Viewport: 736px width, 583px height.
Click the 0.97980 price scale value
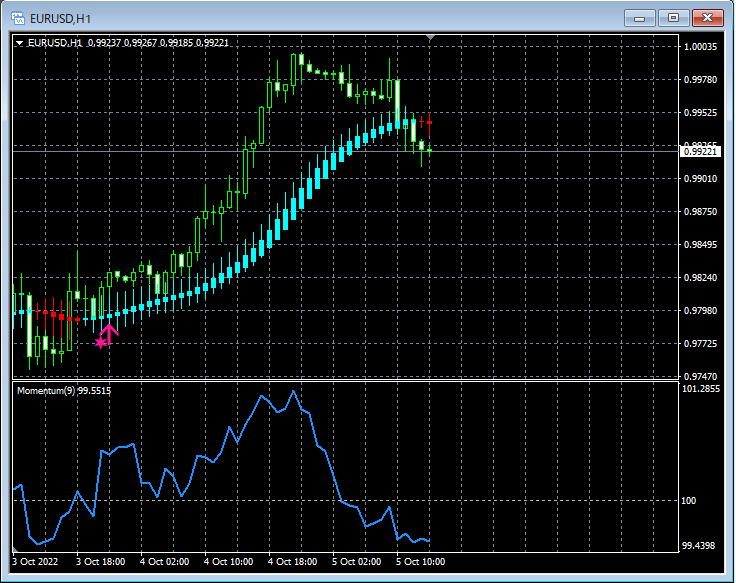tap(700, 311)
